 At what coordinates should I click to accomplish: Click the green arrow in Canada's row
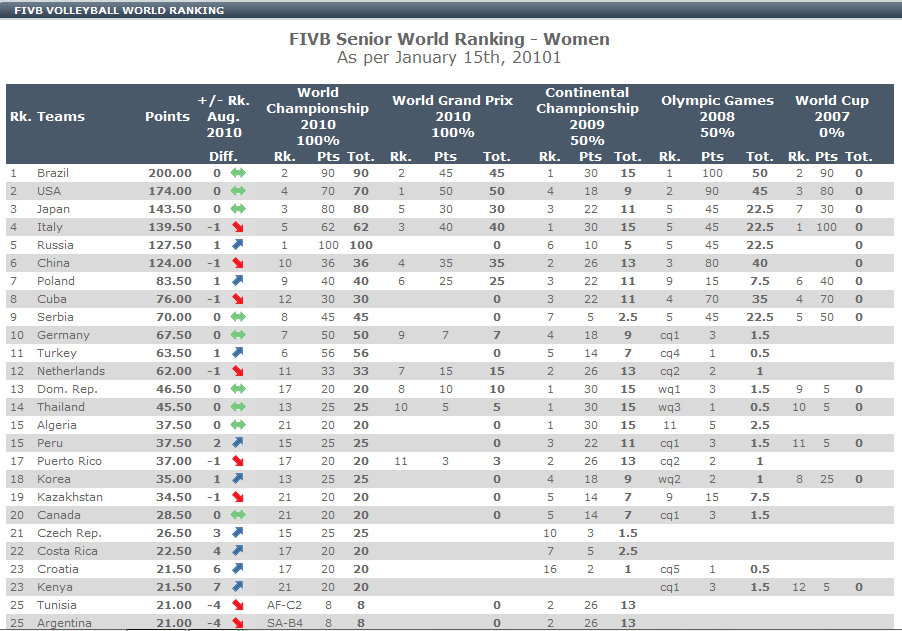pyautogui.click(x=237, y=515)
